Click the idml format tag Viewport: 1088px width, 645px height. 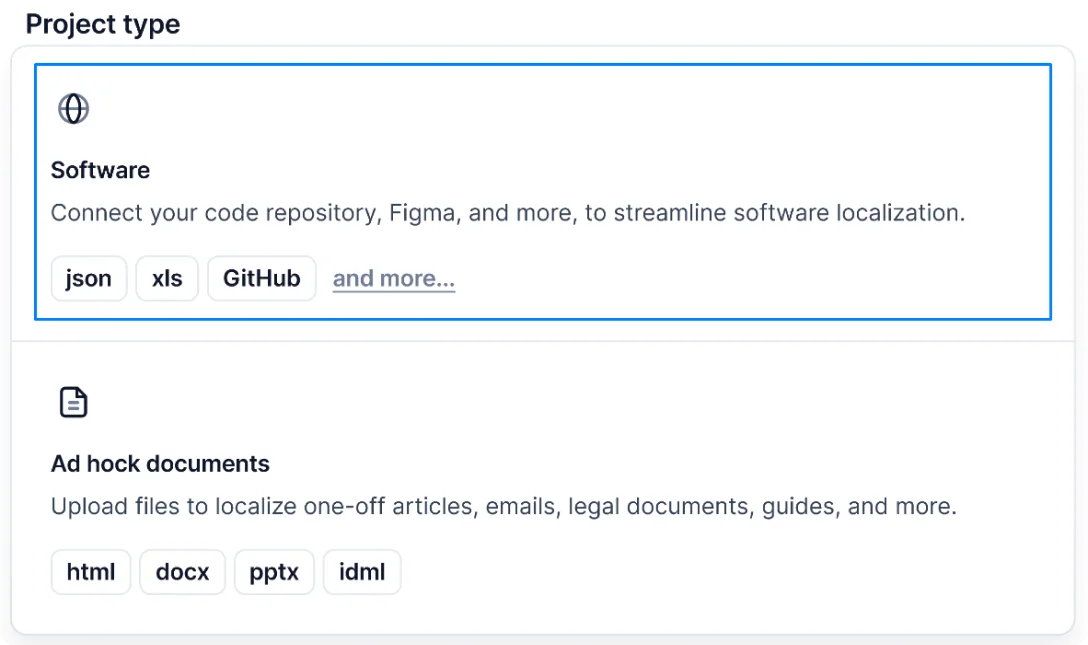coord(362,572)
